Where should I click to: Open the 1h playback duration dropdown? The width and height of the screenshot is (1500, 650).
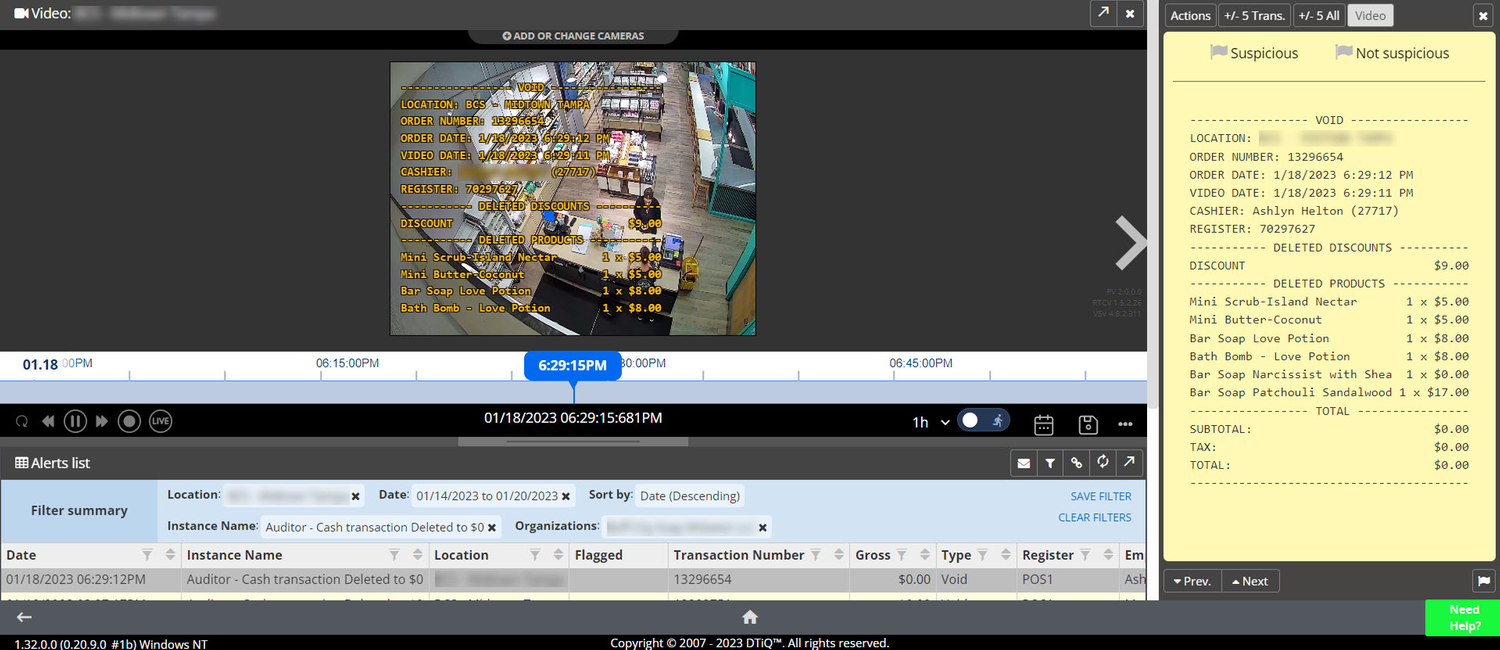(x=928, y=421)
